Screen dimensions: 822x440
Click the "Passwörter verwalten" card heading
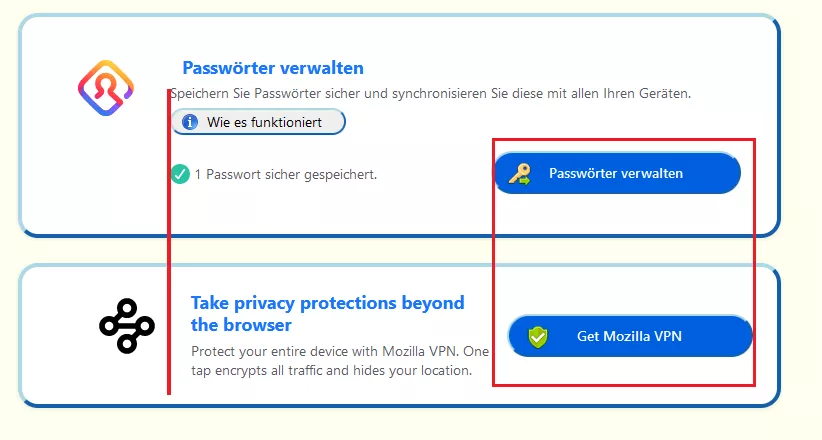pos(272,68)
